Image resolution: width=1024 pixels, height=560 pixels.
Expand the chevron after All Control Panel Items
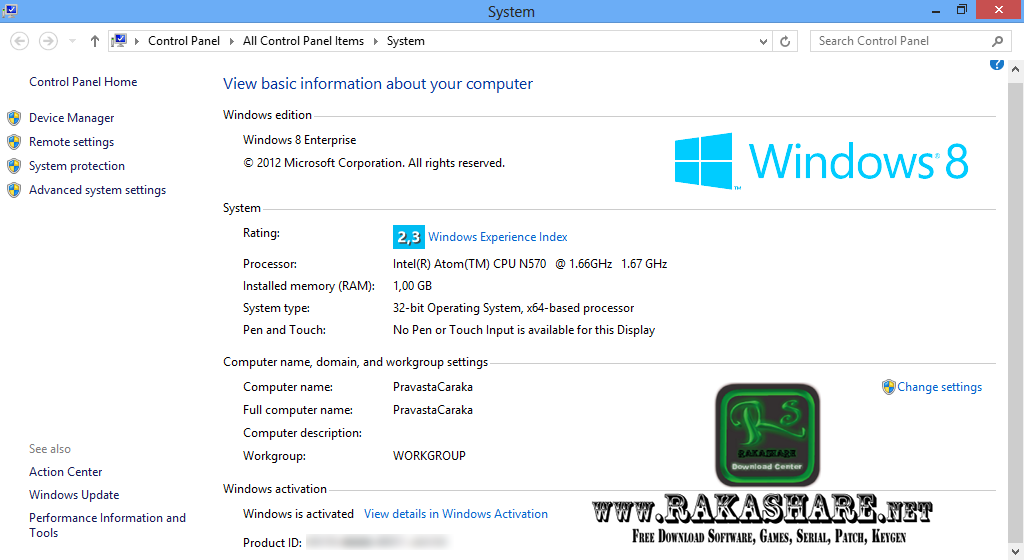(376, 41)
